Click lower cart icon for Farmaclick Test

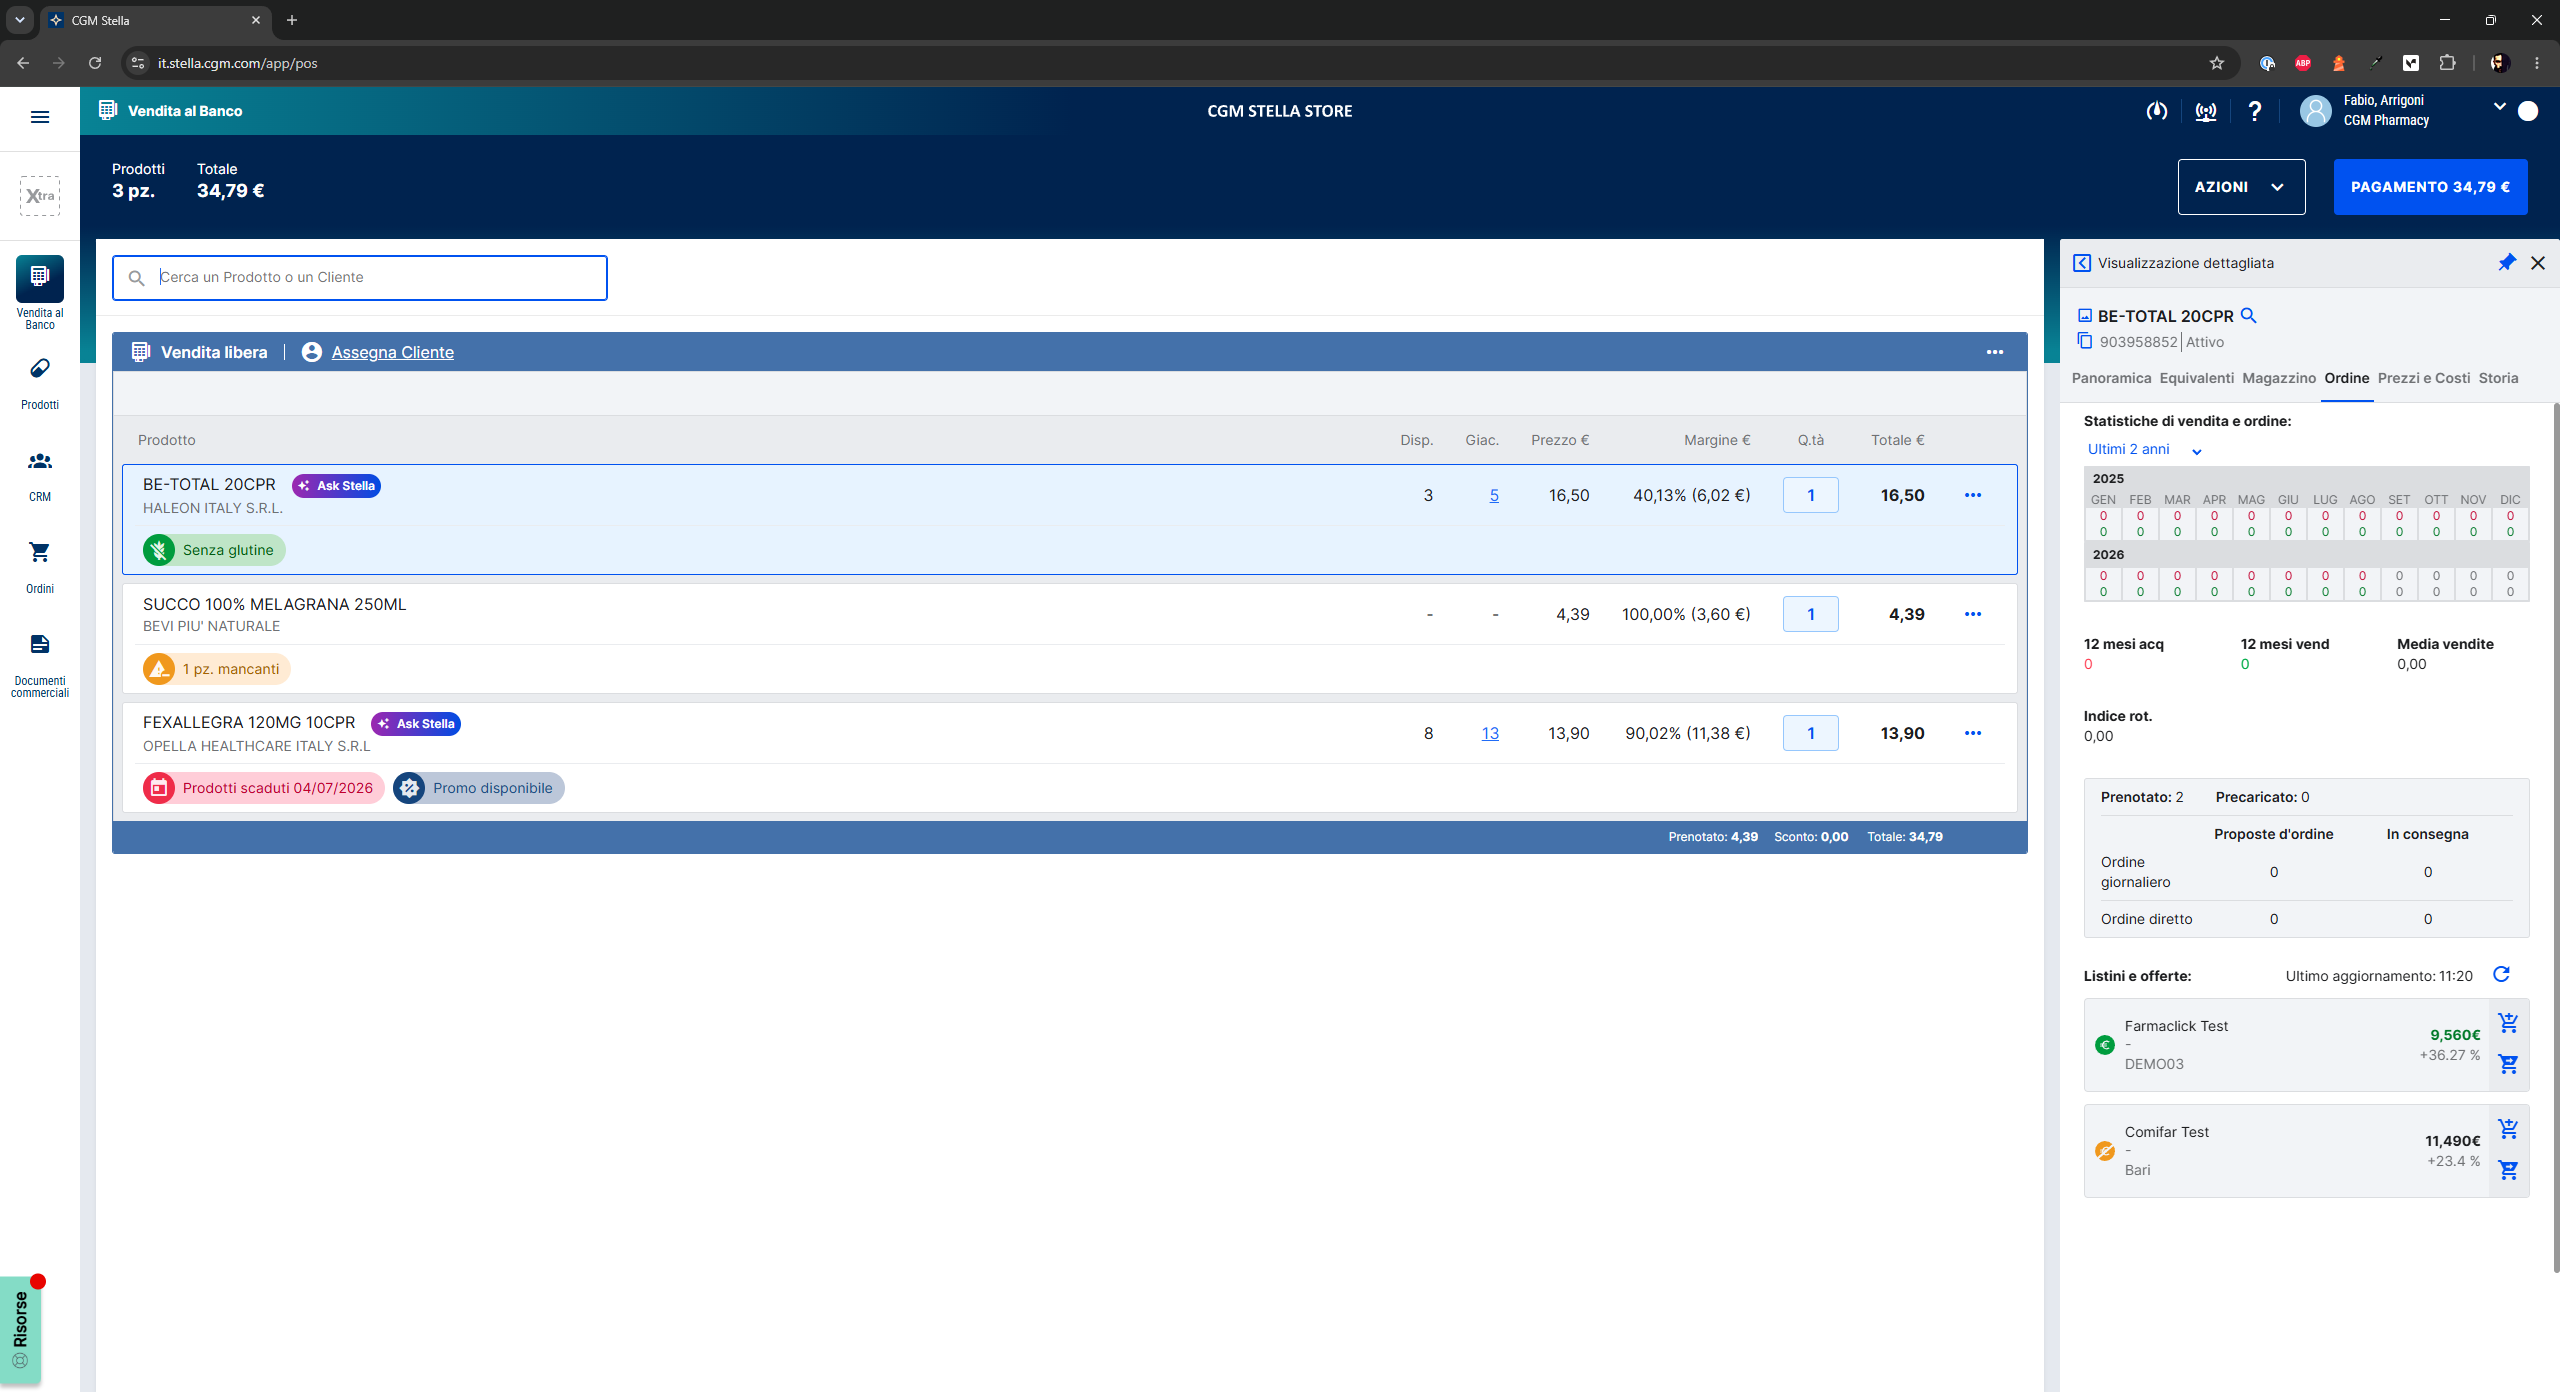pos(2508,1064)
